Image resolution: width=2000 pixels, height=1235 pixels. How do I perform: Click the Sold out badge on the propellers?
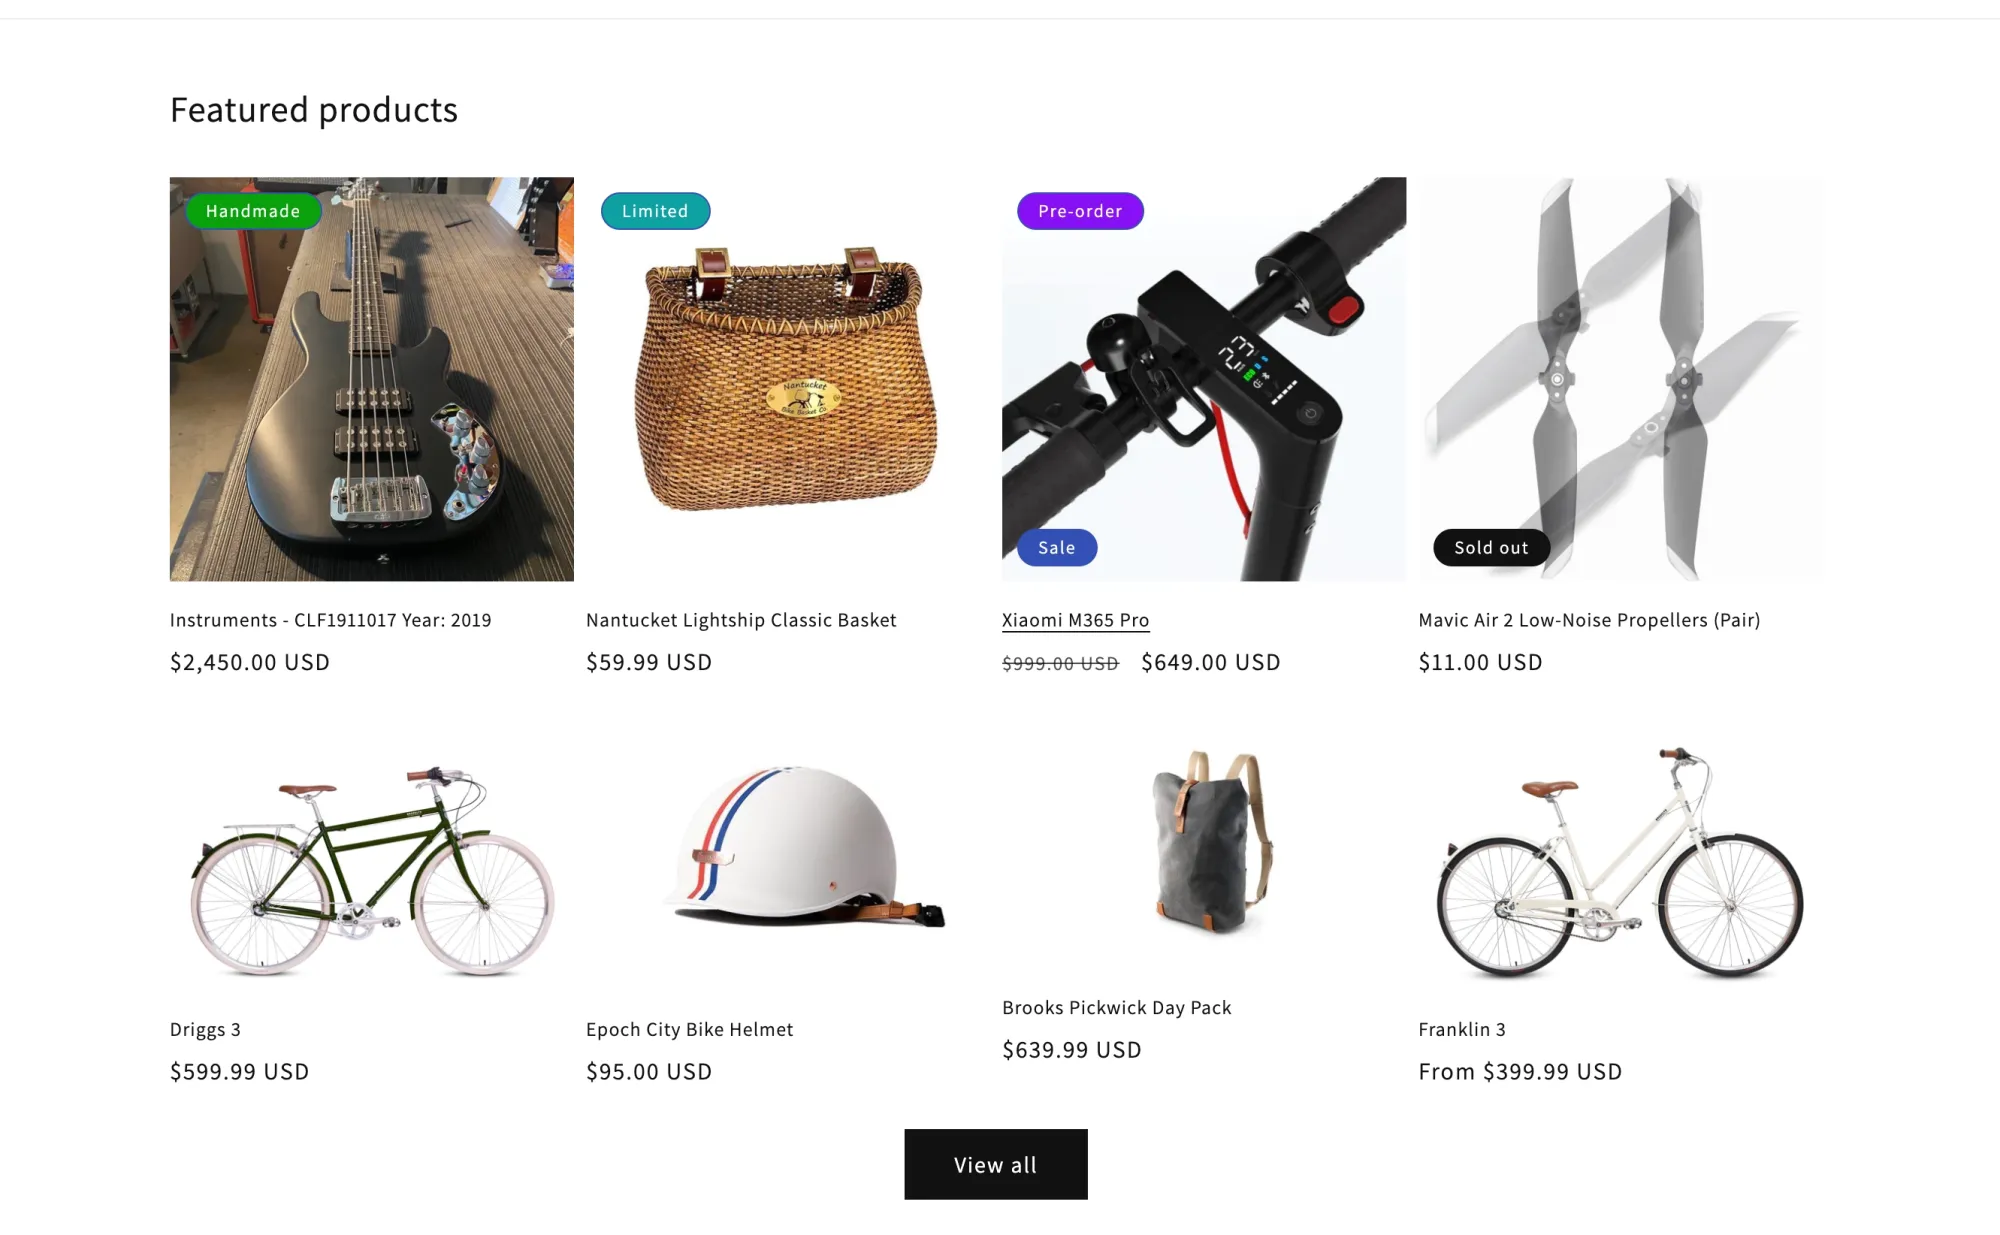pyautogui.click(x=1491, y=547)
